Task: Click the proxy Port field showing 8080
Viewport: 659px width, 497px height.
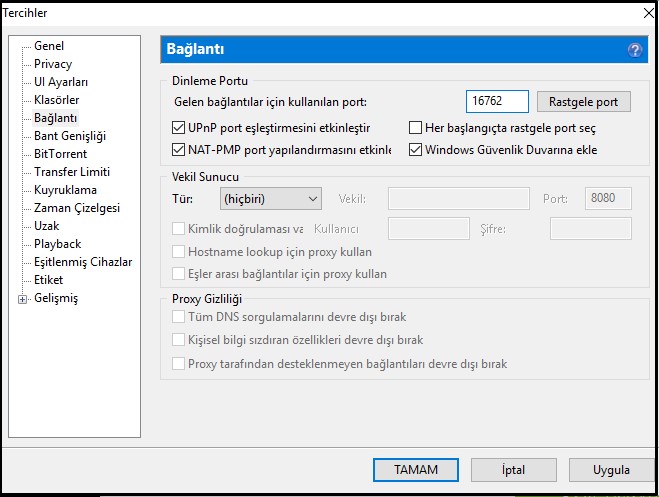Action: (608, 198)
